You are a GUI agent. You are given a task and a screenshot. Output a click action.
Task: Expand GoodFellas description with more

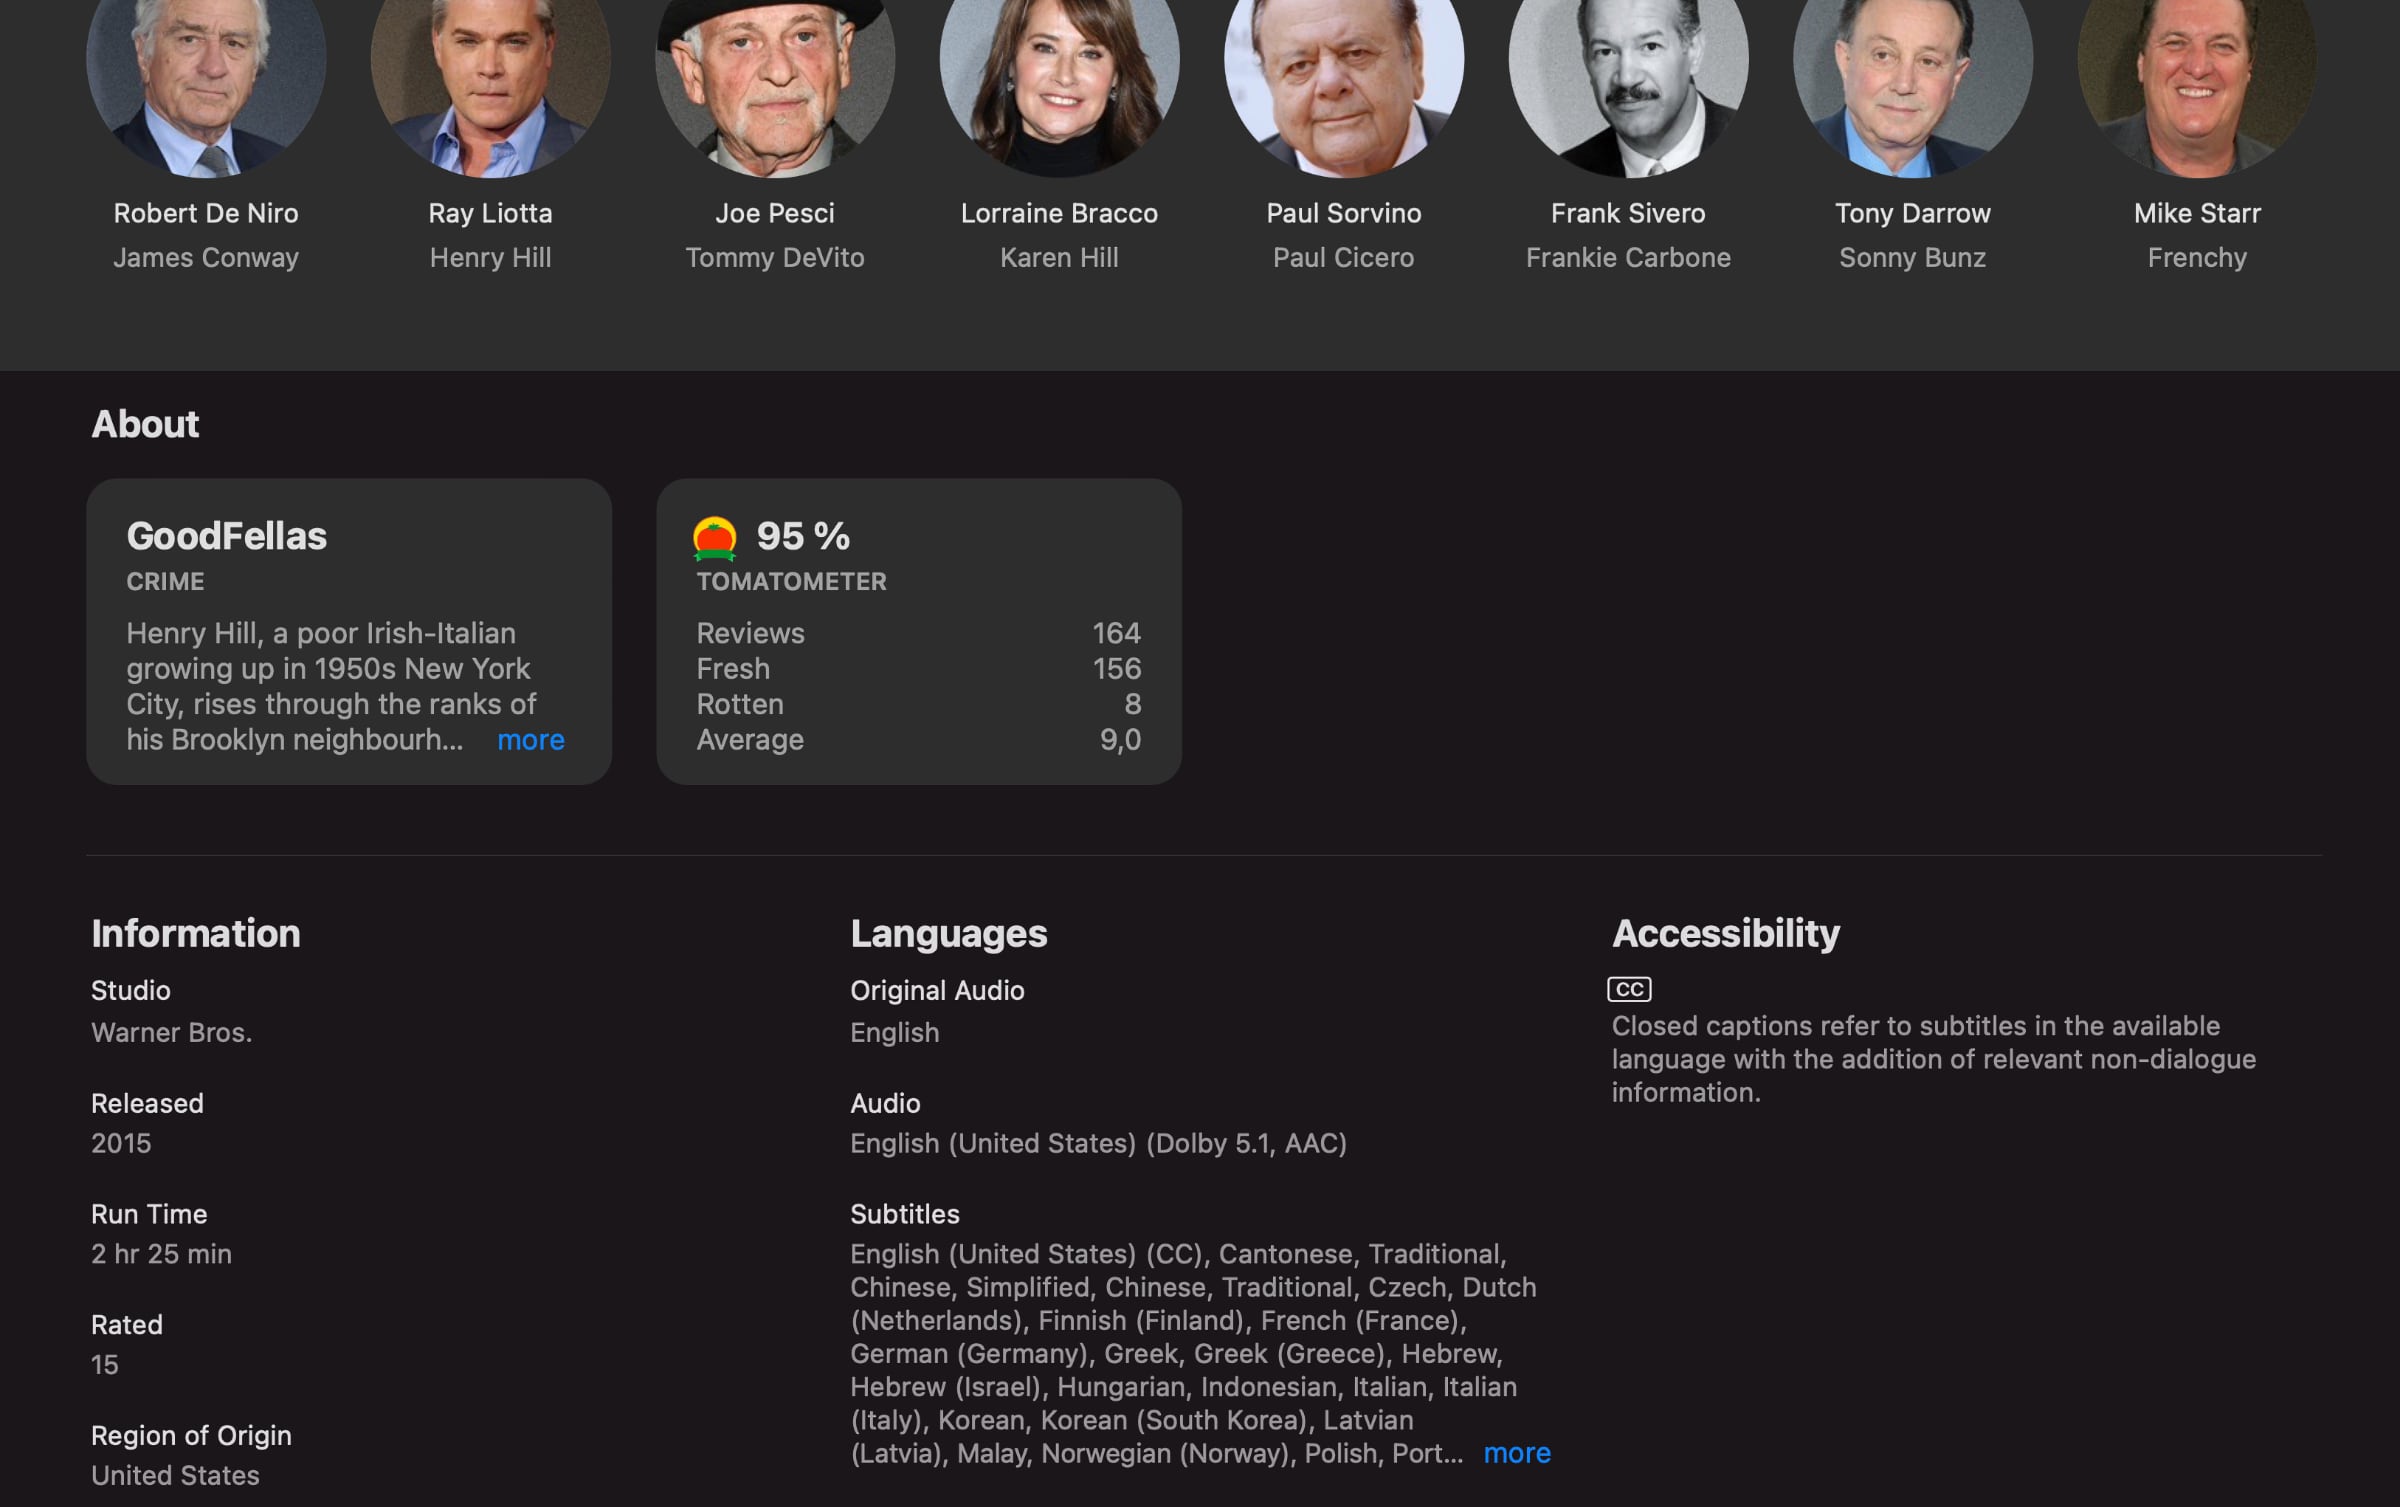click(x=531, y=740)
